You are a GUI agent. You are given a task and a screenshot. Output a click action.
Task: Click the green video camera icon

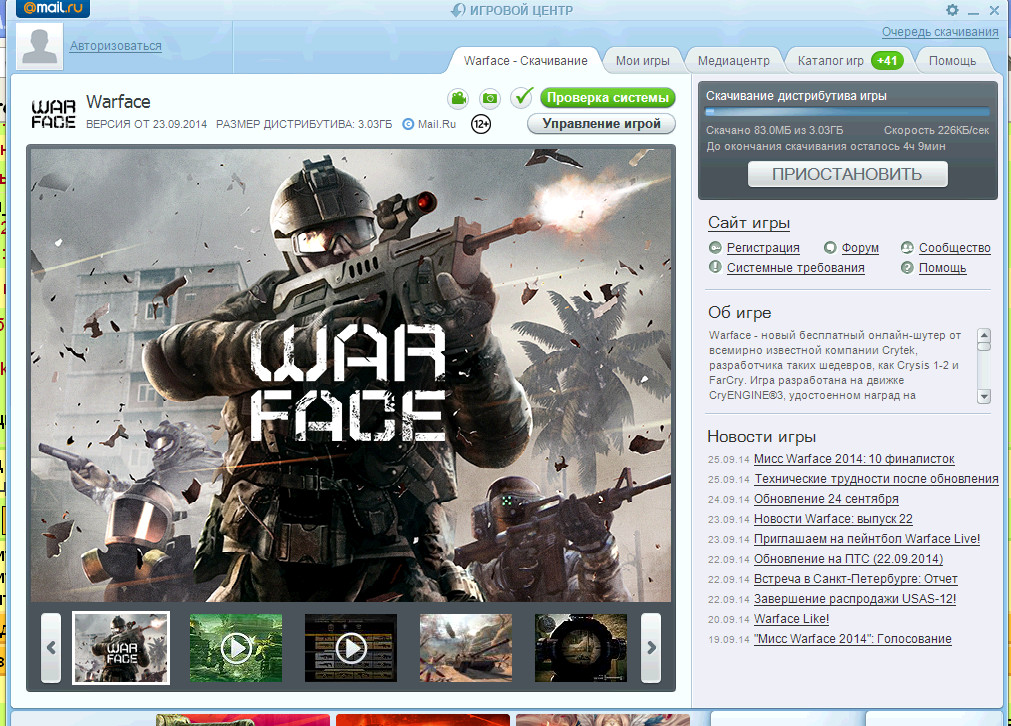click(458, 98)
